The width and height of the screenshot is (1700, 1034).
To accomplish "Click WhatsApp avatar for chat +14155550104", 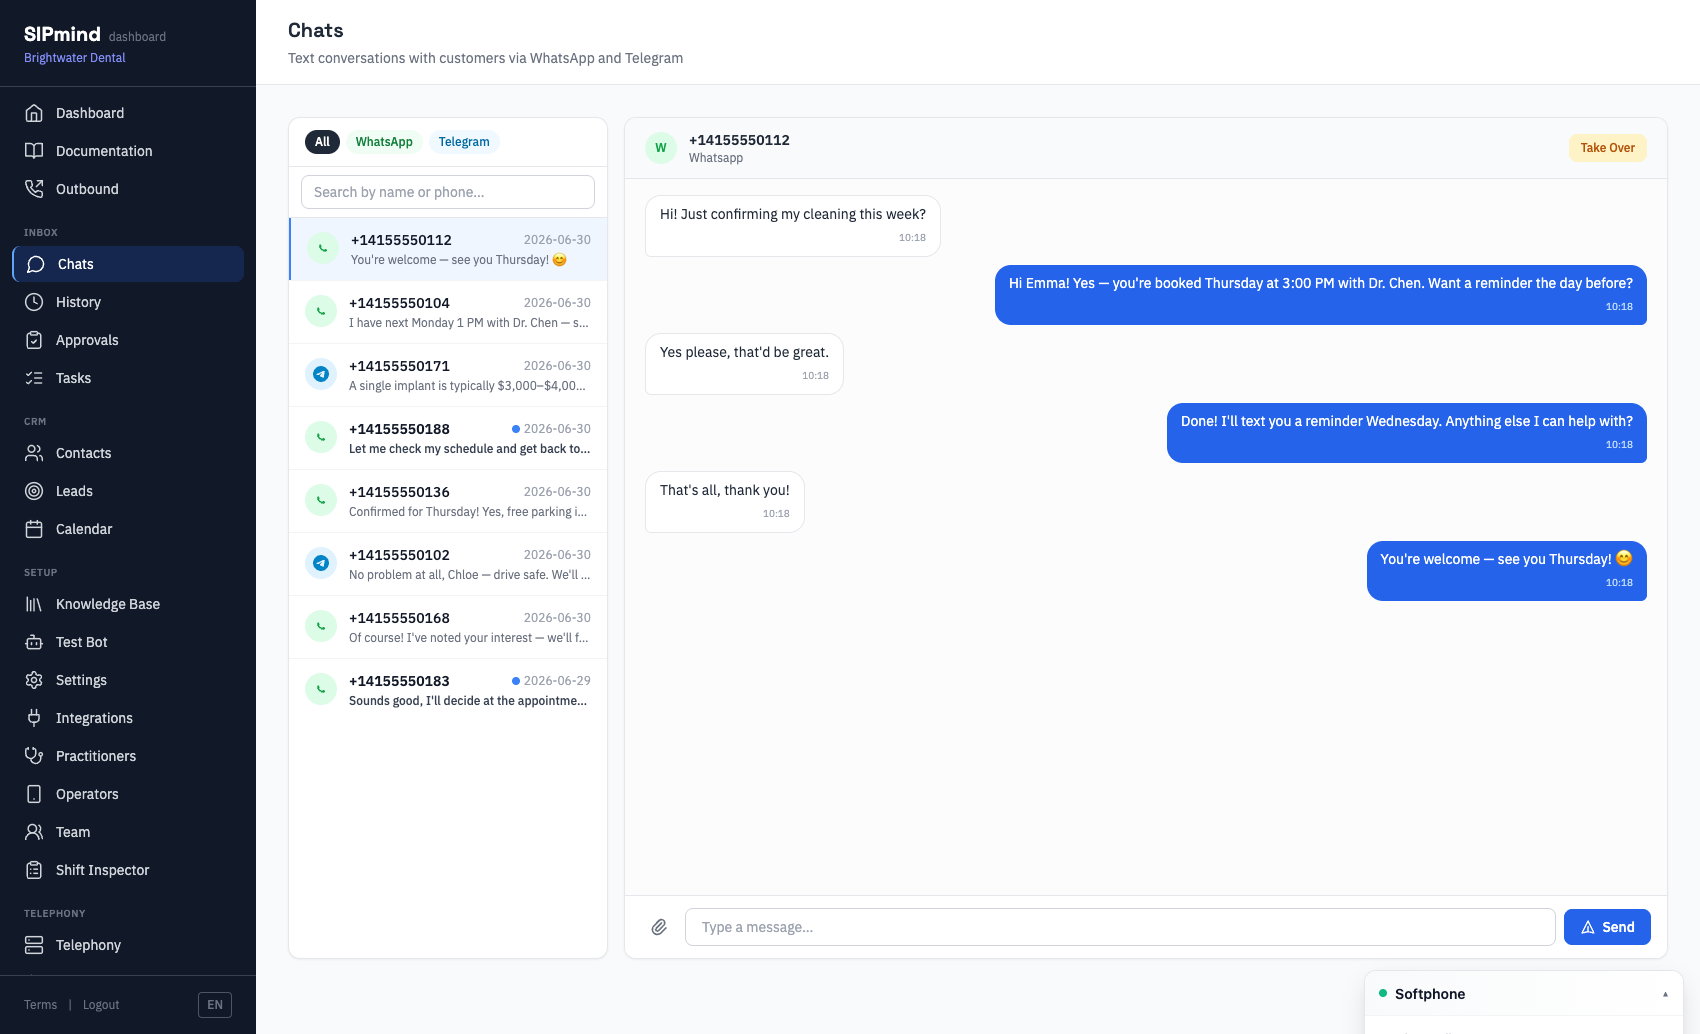I will click(321, 311).
